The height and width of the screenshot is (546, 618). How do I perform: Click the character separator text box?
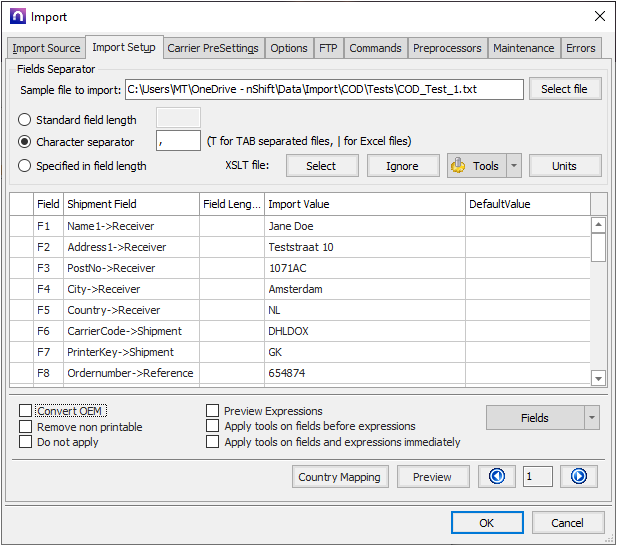click(x=178, y=142)
